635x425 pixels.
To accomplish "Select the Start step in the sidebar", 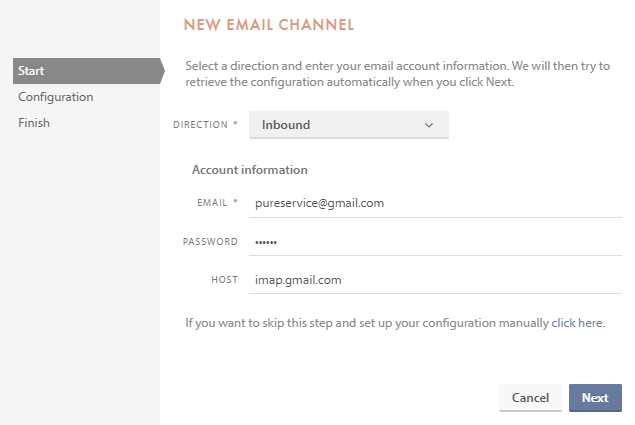I will tap(32, 71).
